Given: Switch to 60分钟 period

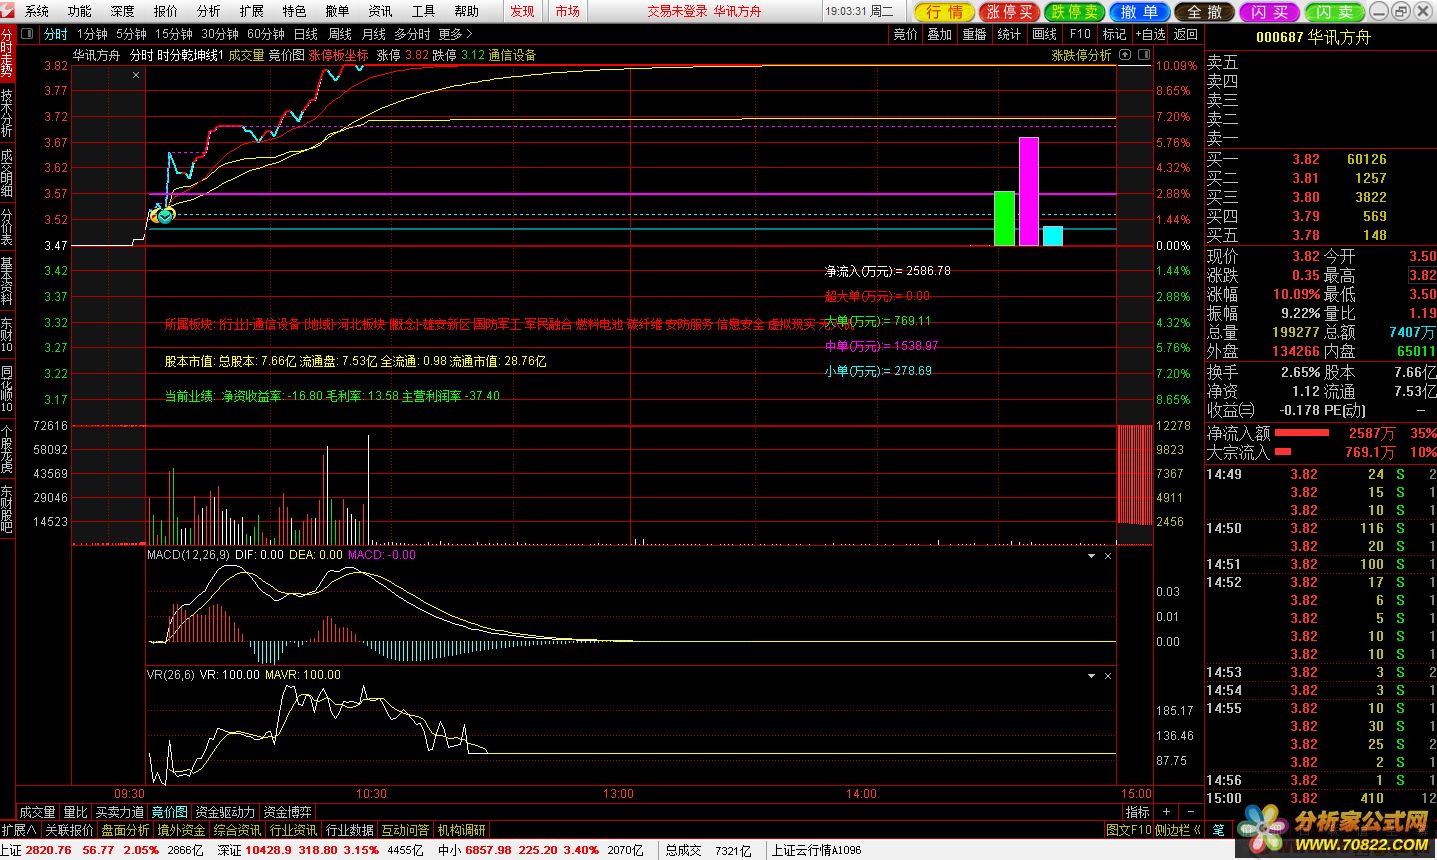Looking at the screenshot, I should click(x=266, y=34).
